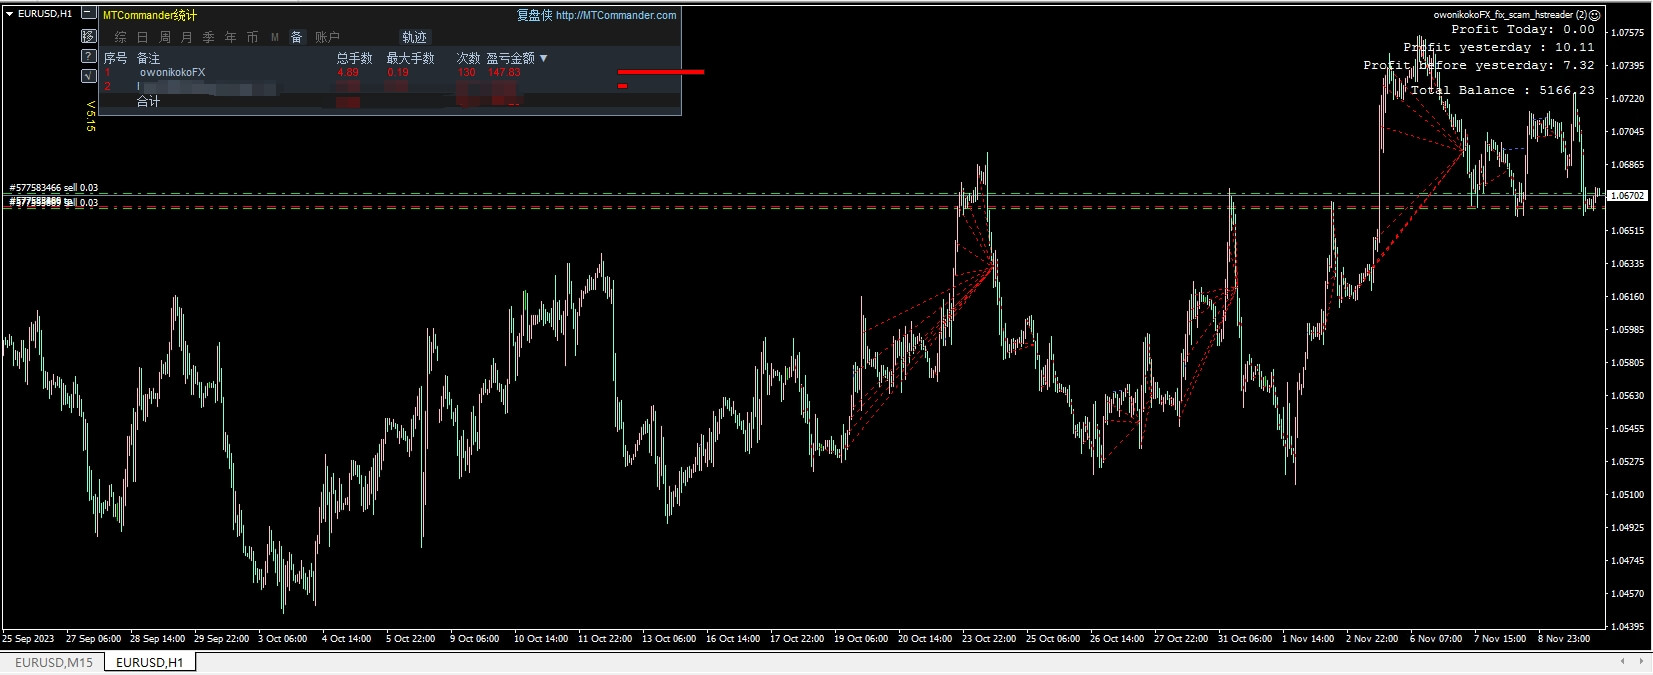
Task: Click the #577583466 sell 0.03 order label
Action: coord(54,187)
